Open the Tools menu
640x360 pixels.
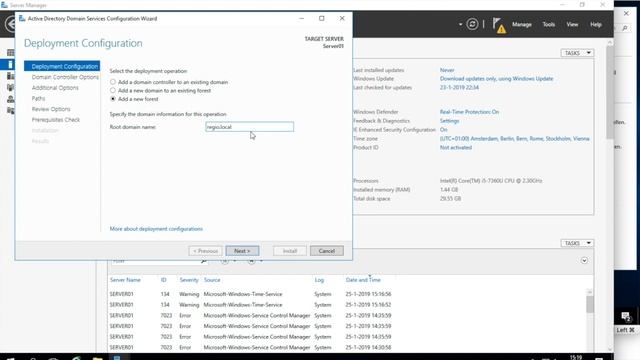(x=549, y=24)
